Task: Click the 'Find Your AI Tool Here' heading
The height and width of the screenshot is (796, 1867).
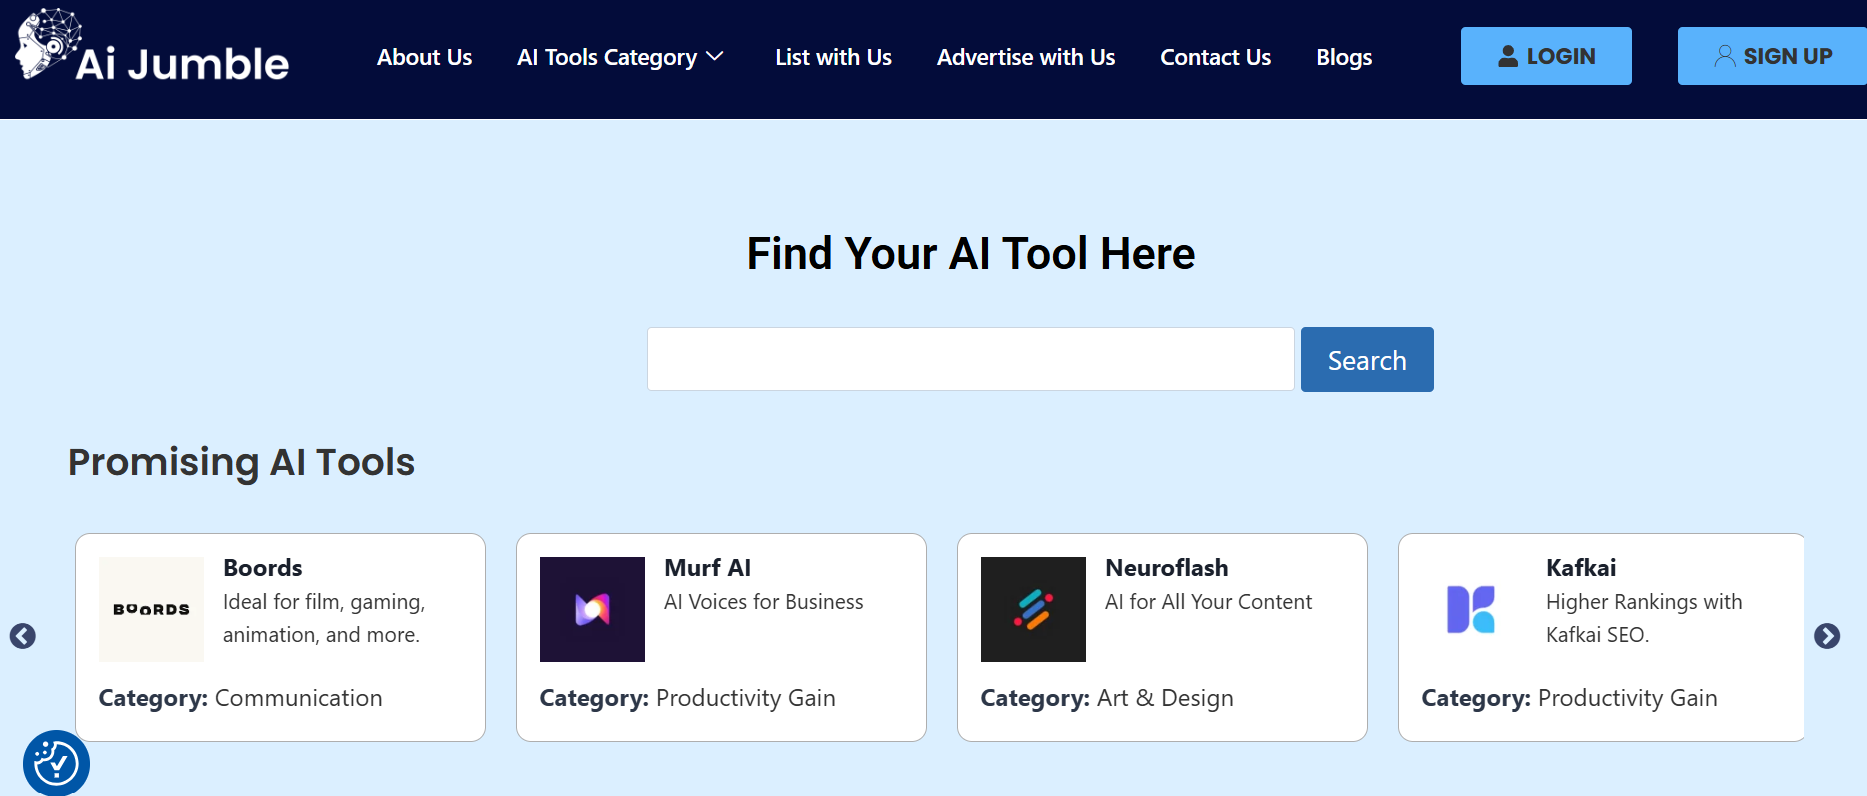Action: 971,253
